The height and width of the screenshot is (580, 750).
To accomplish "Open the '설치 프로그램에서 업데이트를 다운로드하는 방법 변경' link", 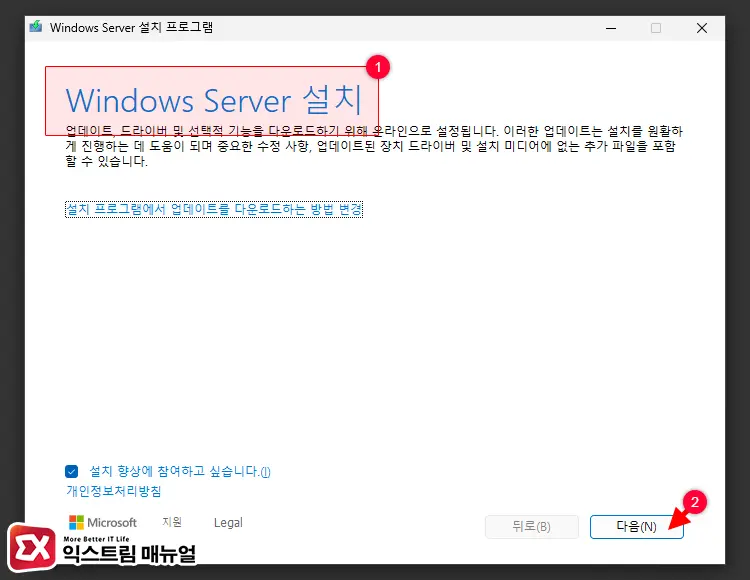I will click(x=214, y=209).
